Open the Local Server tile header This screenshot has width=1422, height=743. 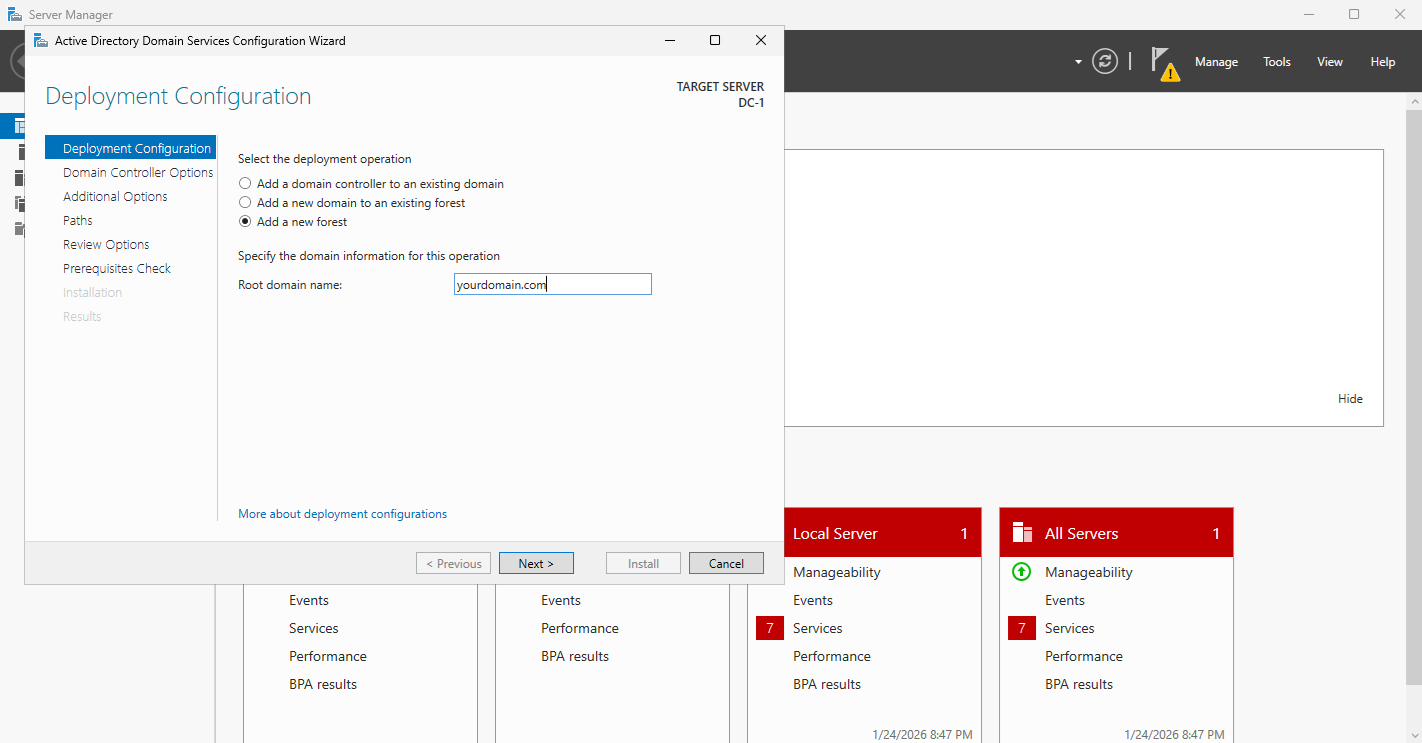tap(883, 533)
